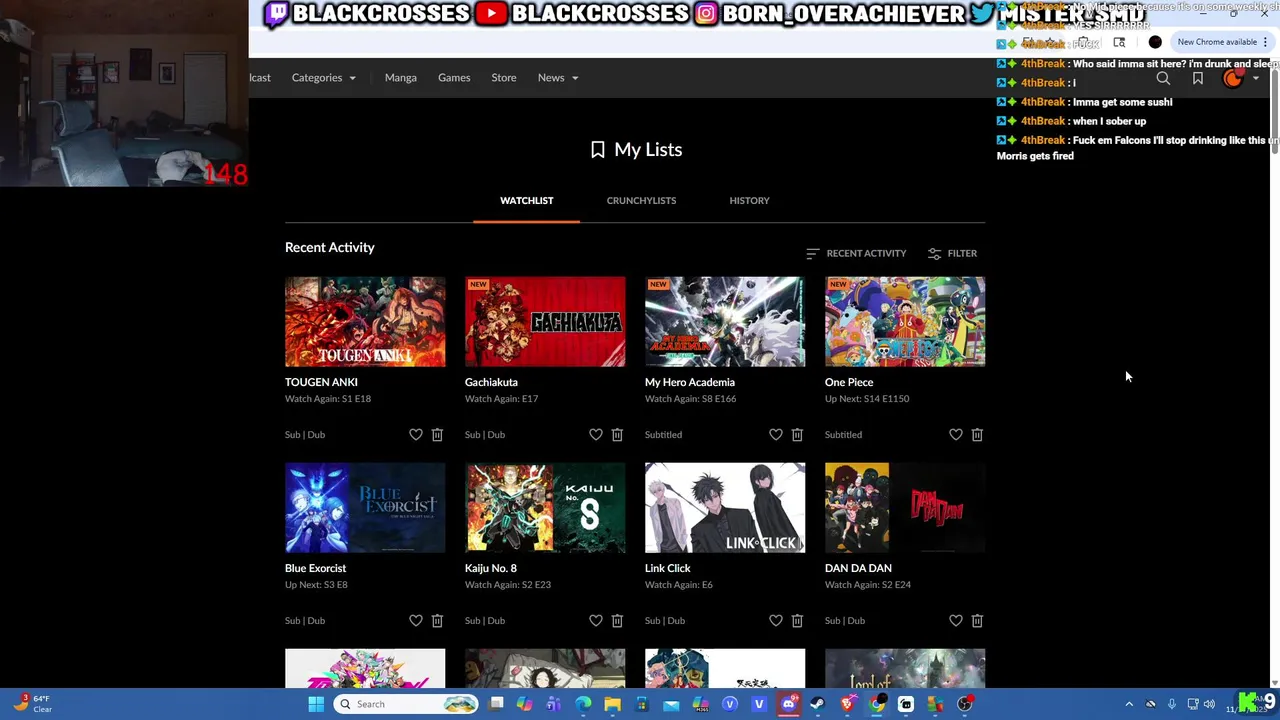Open the weather widget showing 64°F
The height and width of the screenshot is (720, 1280).
[x=31, y=704]
